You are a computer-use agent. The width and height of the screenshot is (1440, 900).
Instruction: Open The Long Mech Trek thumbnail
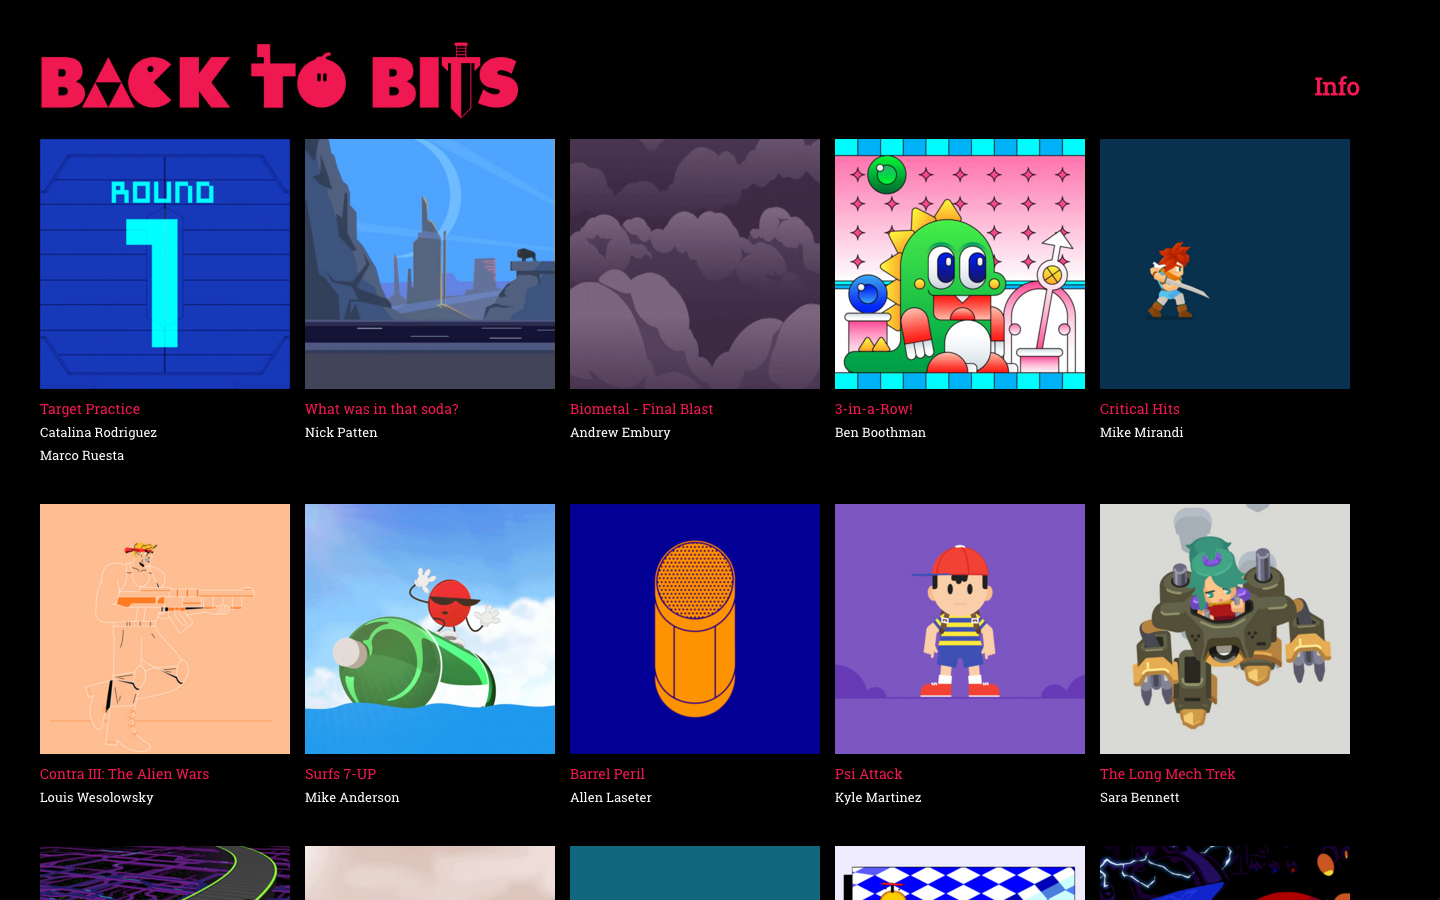1225,629
